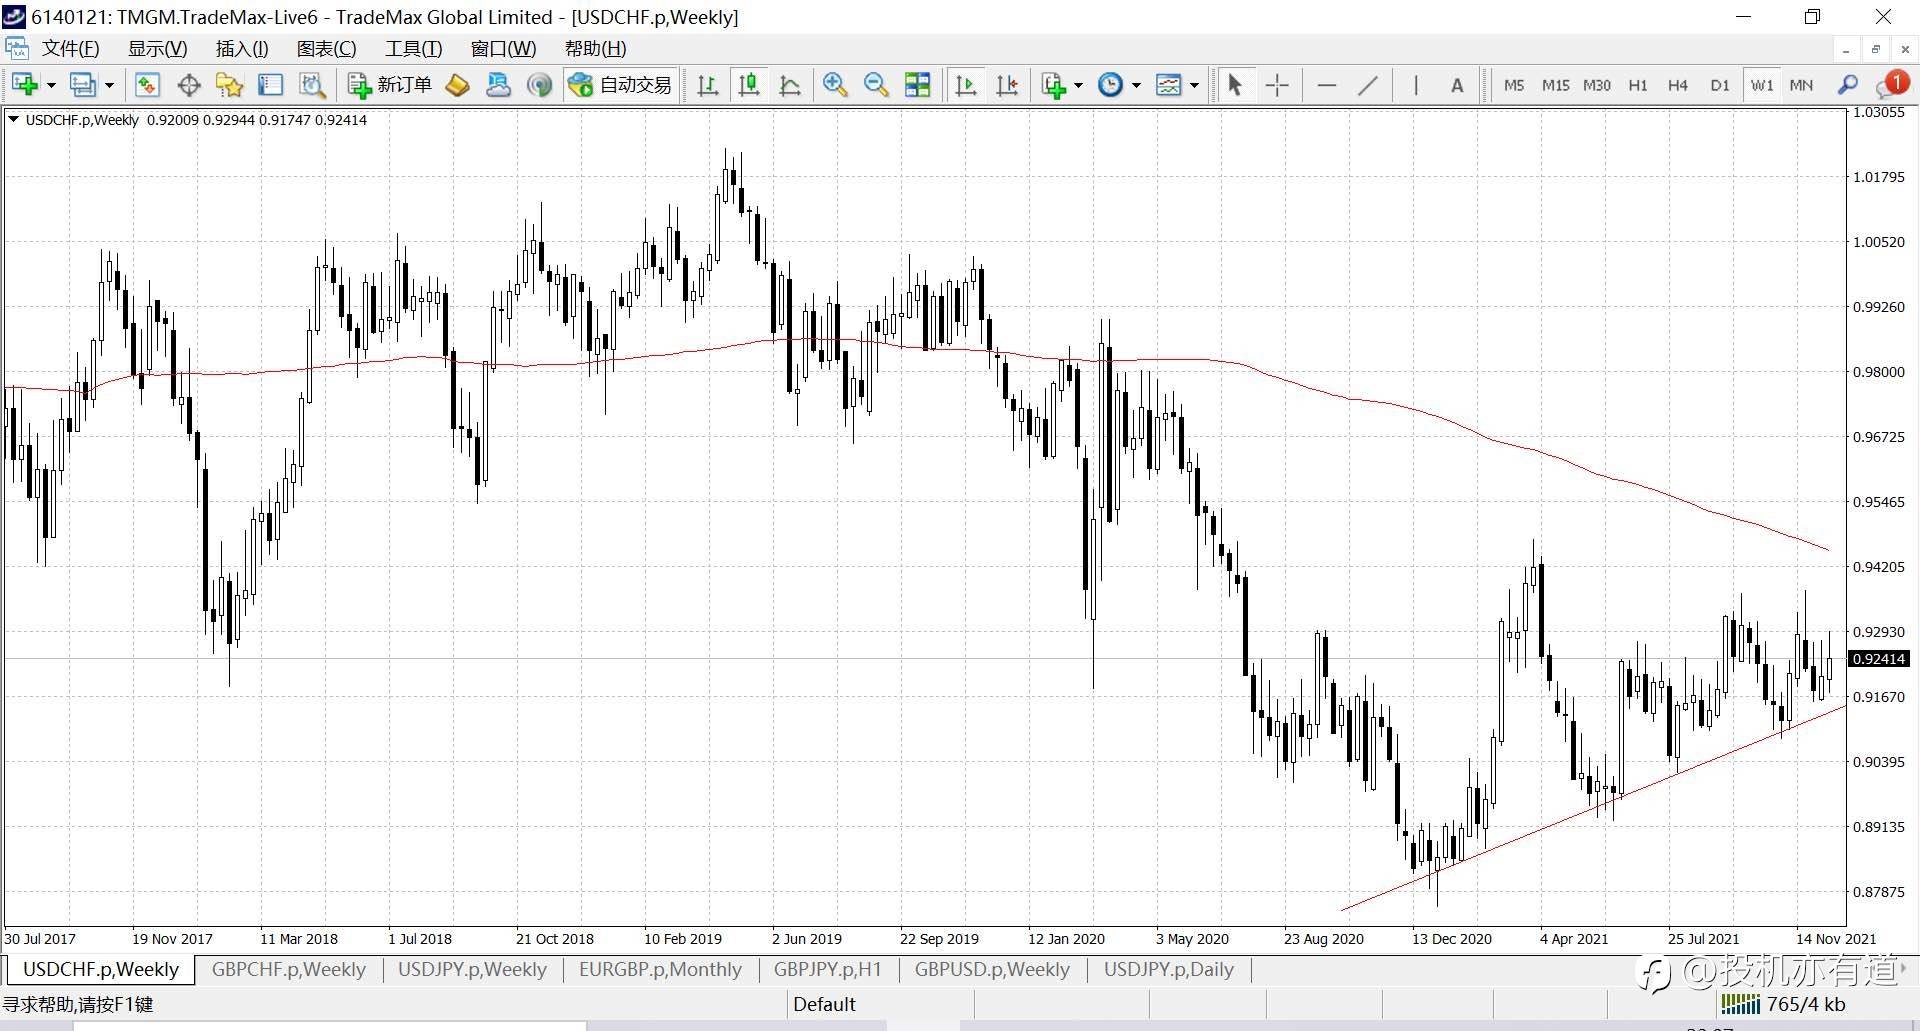Toggle chart shift from the right border

tap(1007, 85)
